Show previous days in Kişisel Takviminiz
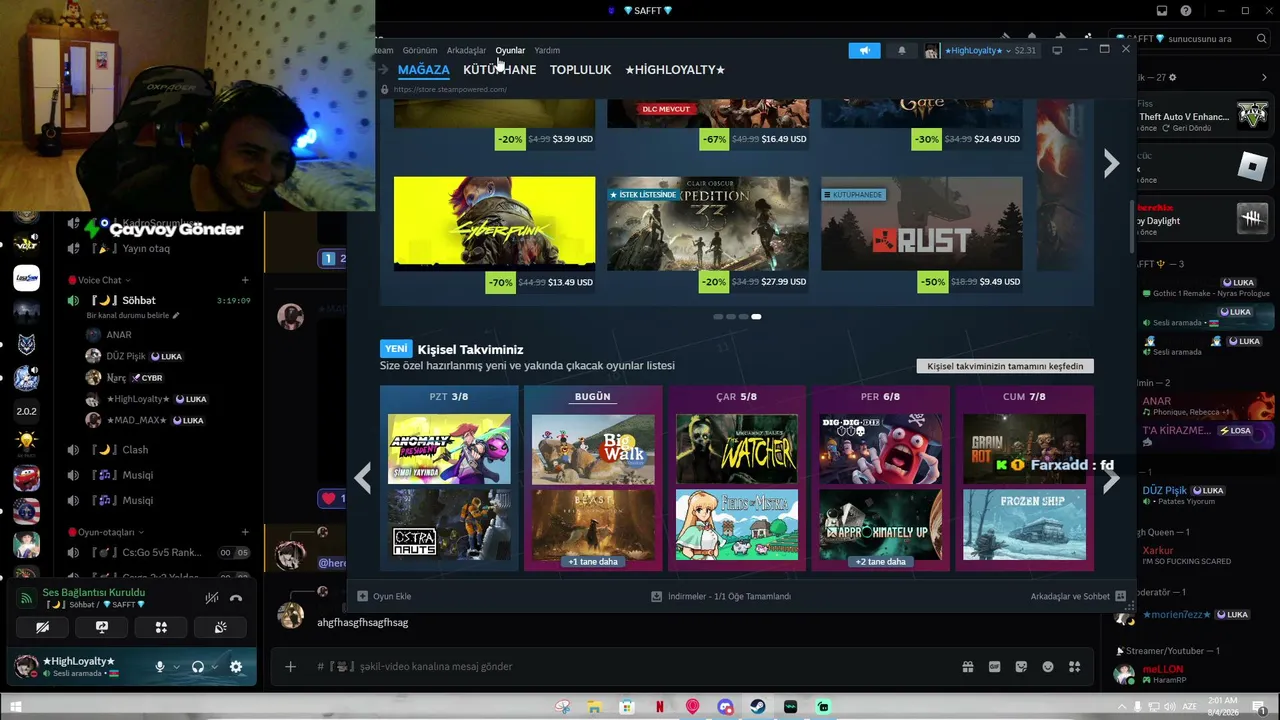The height and width of the screenshot is (720, 1280). point(363,478)
